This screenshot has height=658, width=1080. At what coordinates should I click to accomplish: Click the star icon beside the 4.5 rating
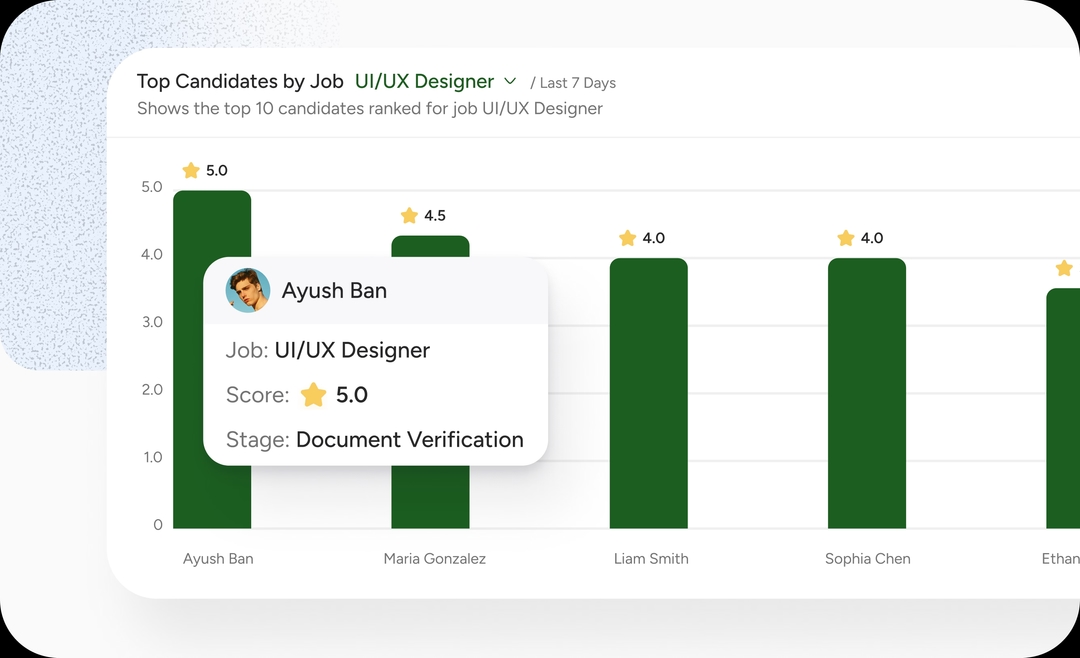(x=409, y=216)
